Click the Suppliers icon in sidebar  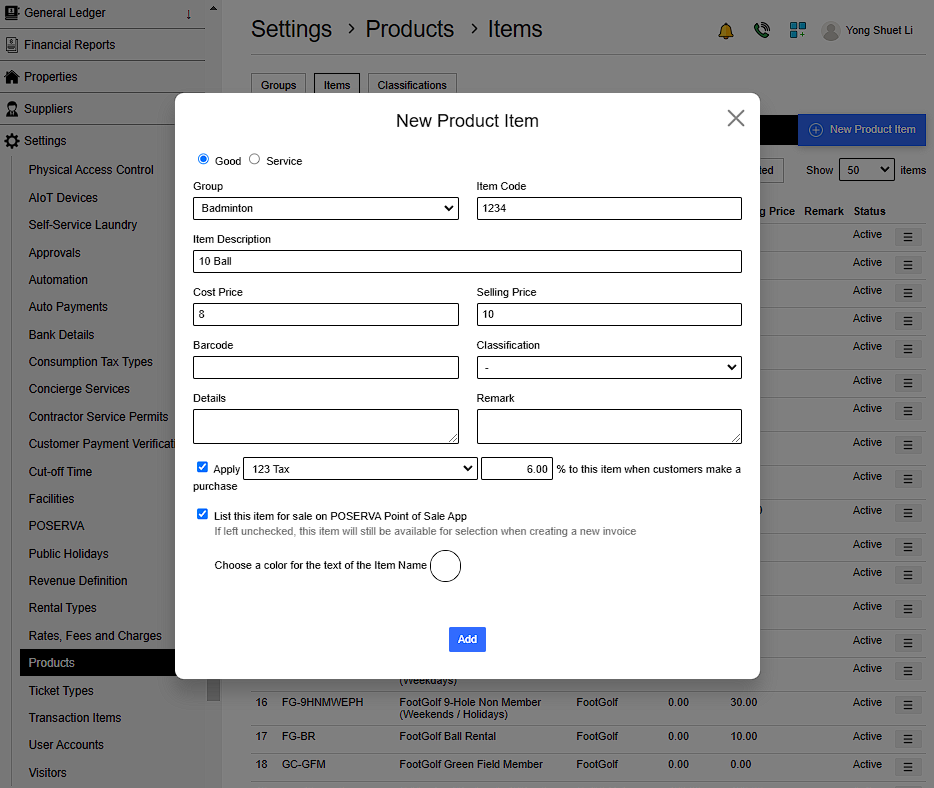[12, 109]
